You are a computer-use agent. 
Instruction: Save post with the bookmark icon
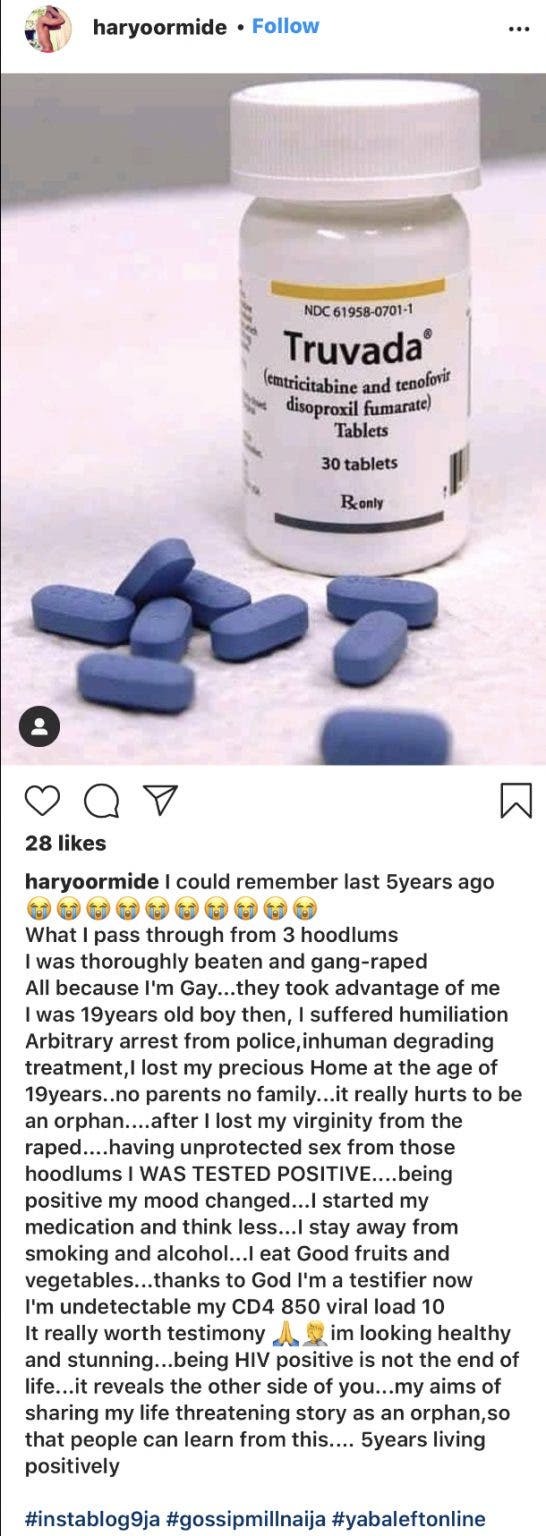[515, 801]
